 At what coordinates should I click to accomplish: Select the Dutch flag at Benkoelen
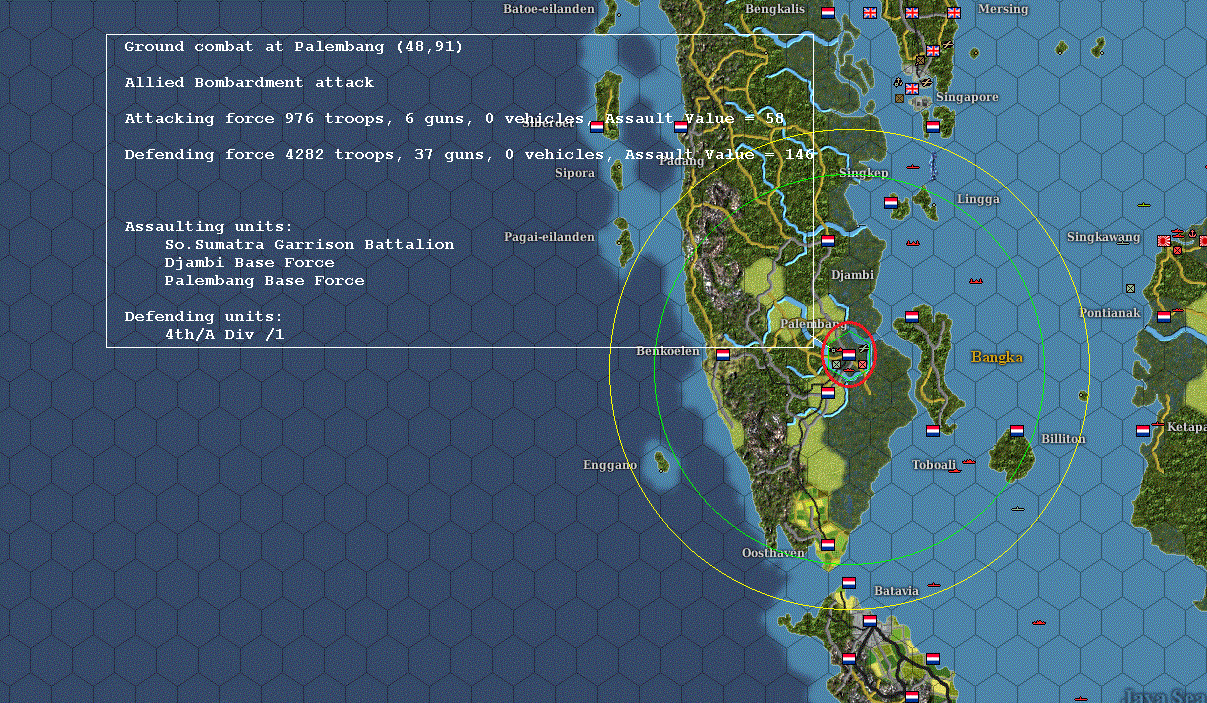722,354
